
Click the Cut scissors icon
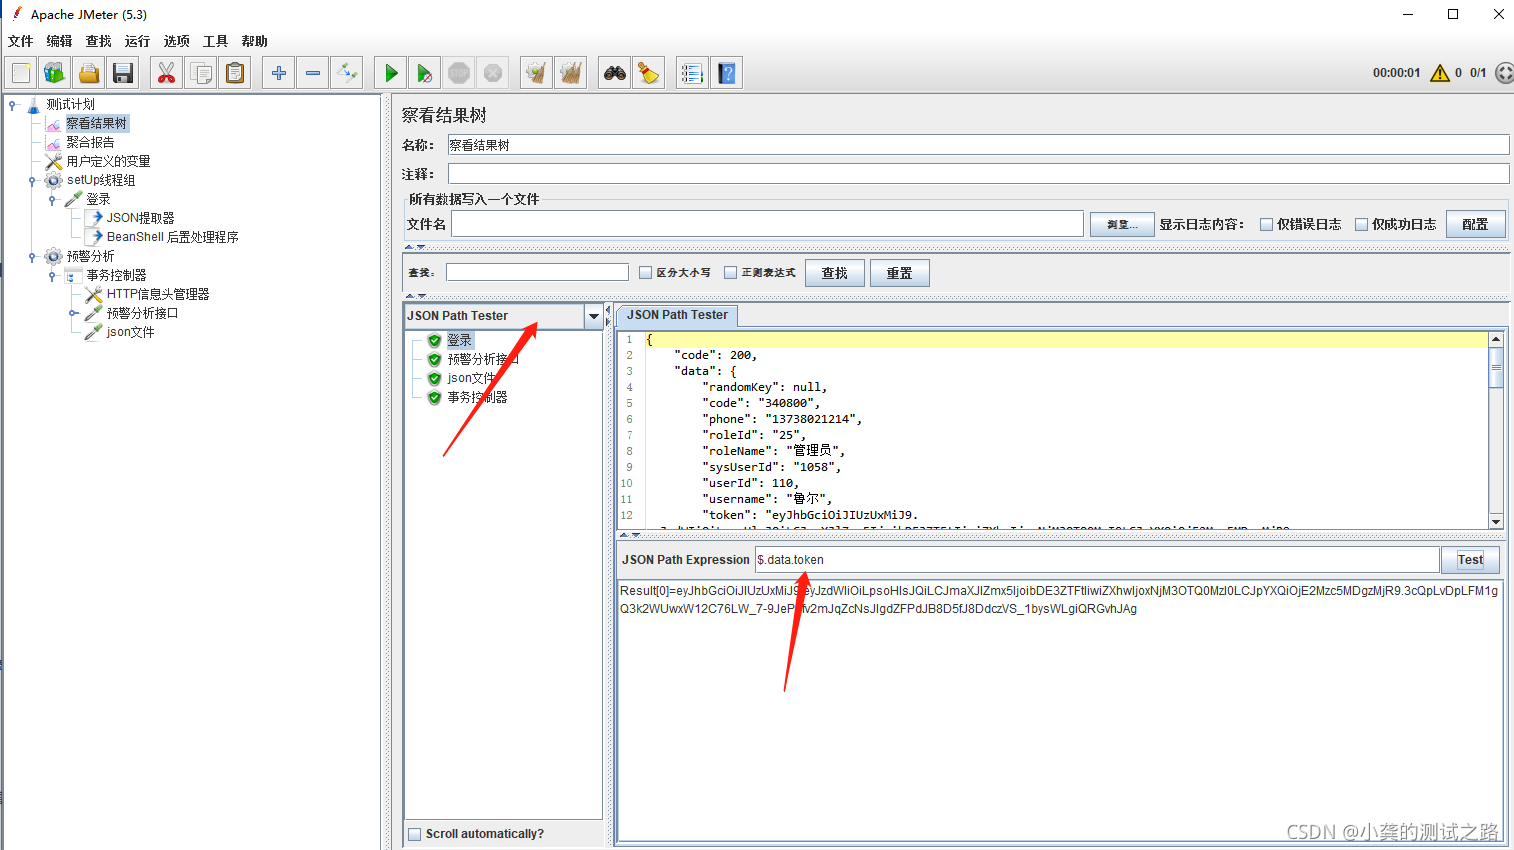166,73
